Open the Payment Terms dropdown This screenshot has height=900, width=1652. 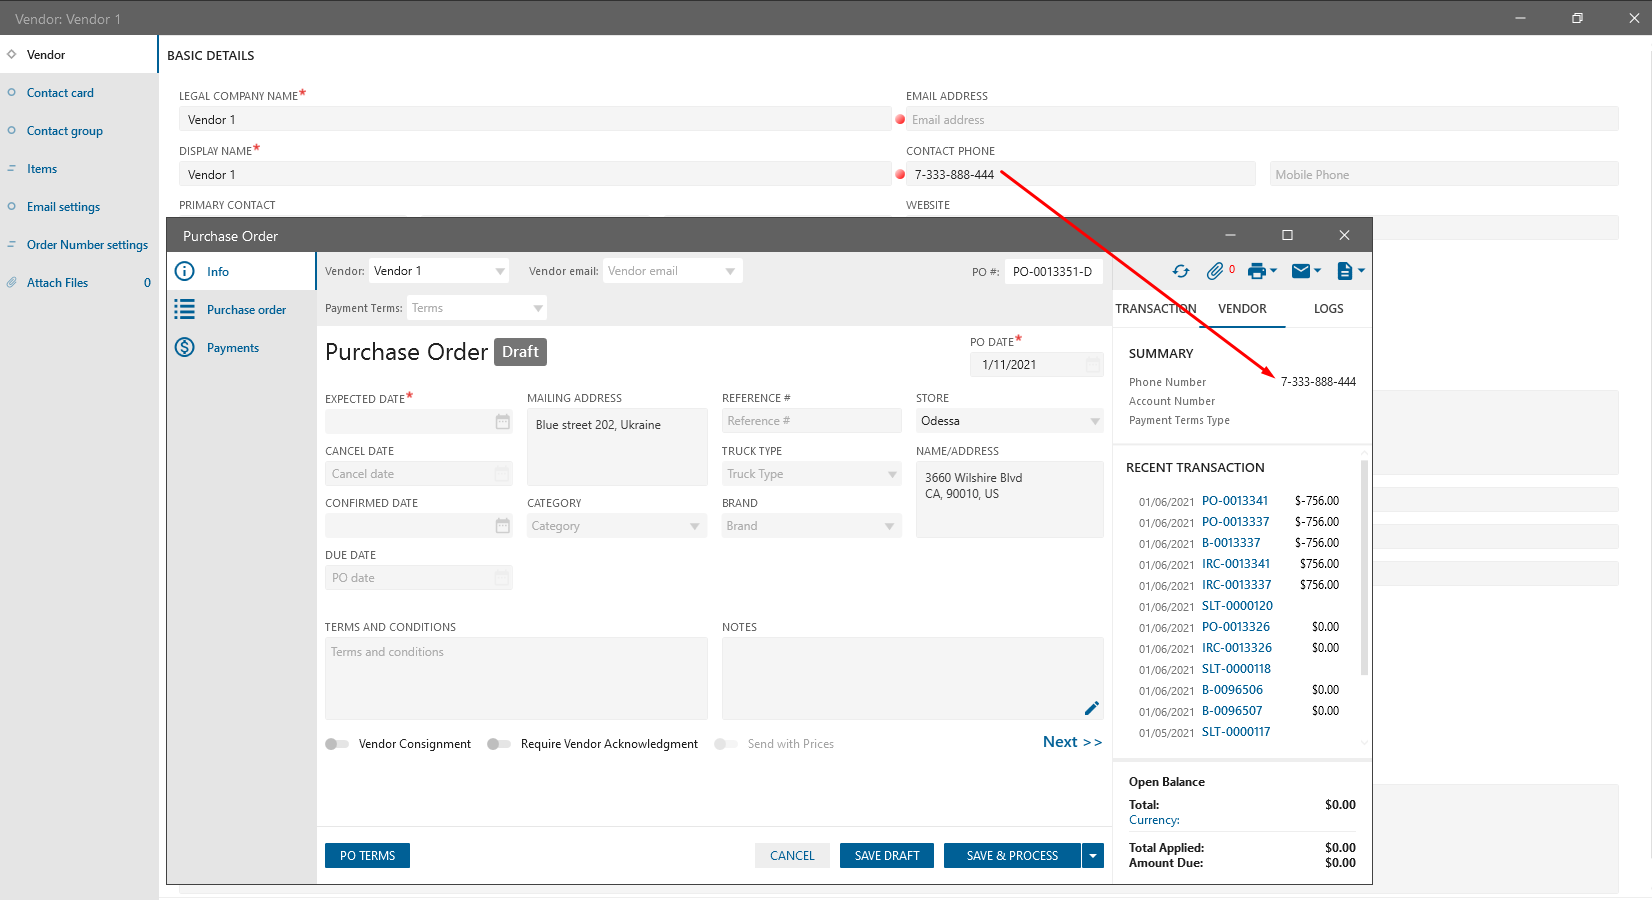[538, 308]
